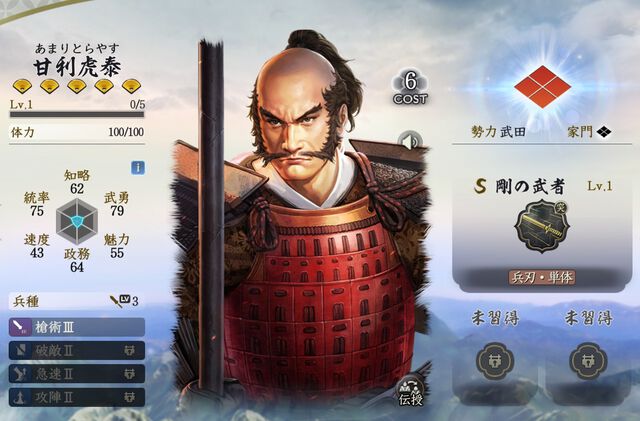
Task: Tap the red Takeda clan crest
Action: 542,87
